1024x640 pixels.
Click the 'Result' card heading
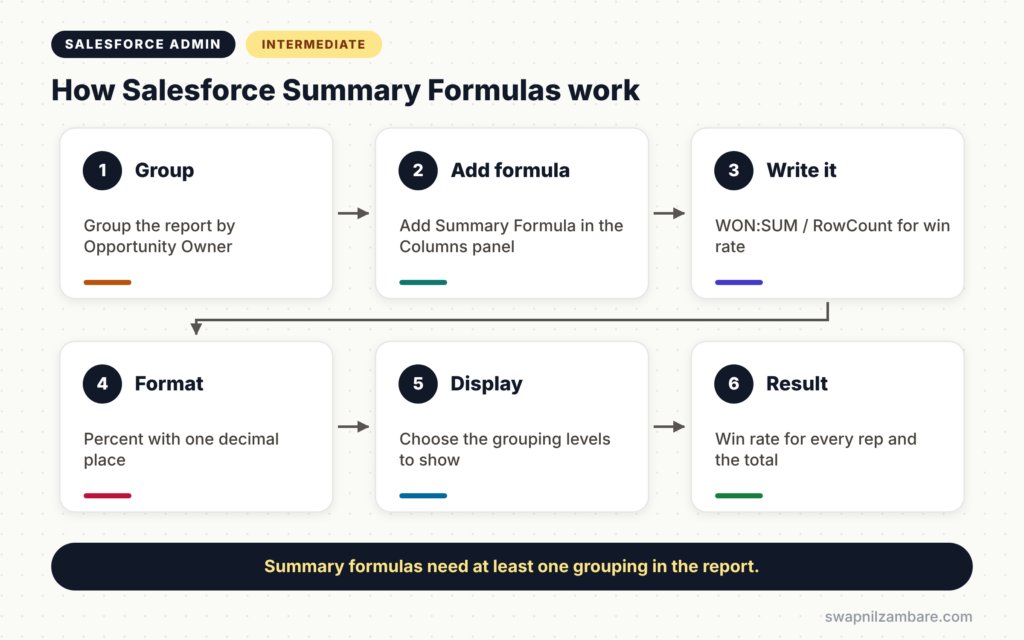click(797, 383)
